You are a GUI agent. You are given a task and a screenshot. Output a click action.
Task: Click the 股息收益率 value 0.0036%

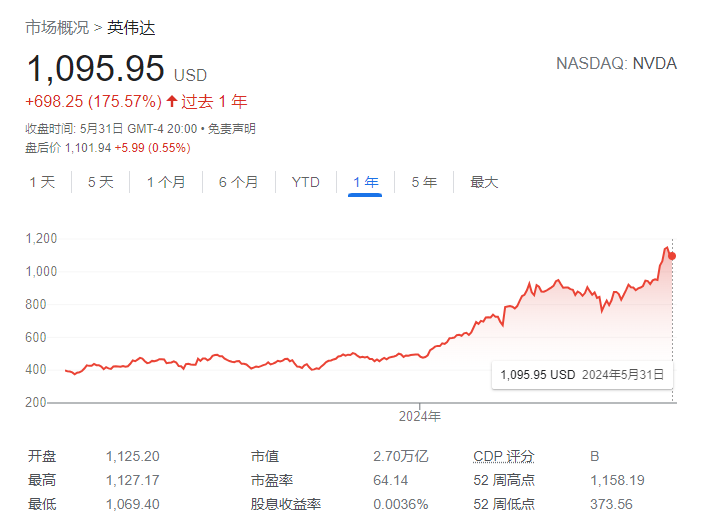pos(401,504)
